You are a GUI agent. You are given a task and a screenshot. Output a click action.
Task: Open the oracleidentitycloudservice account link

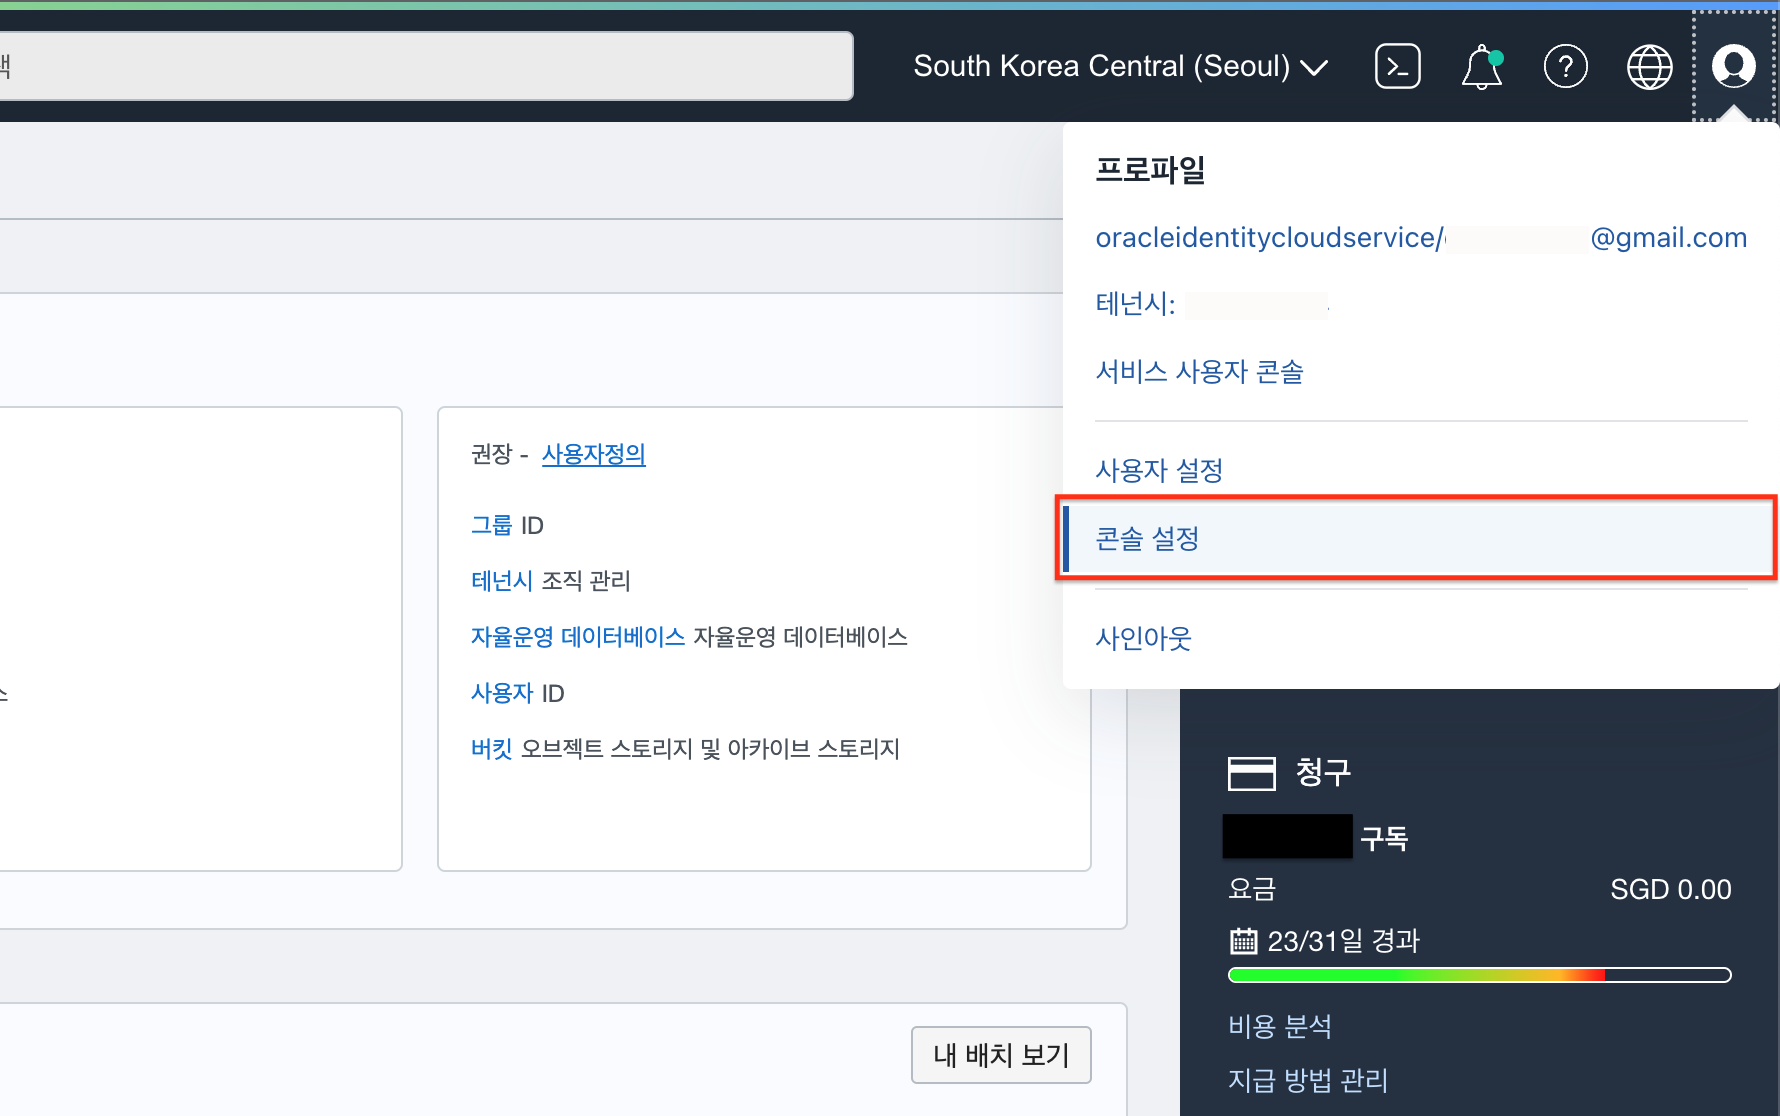coord(1421,238)
